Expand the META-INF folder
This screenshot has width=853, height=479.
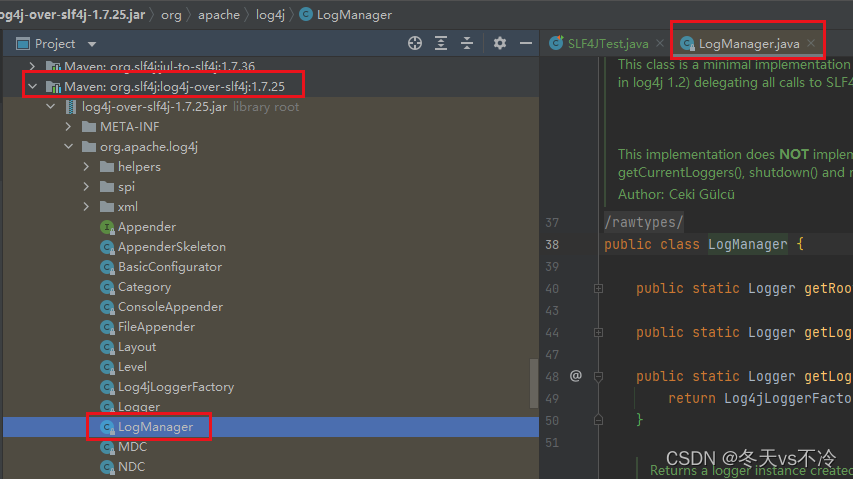(68, 127)
